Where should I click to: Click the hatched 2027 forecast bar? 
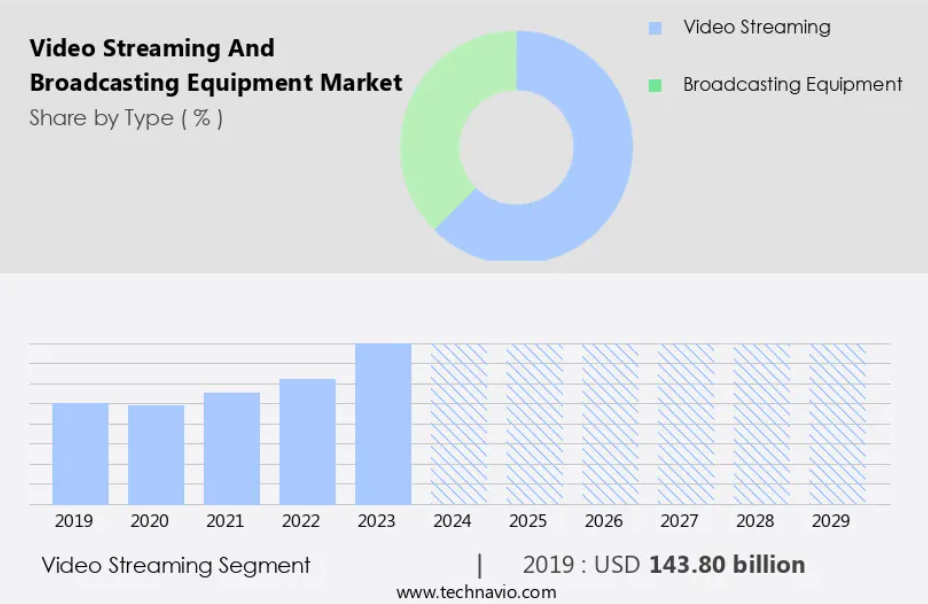(x=686, y=424)
